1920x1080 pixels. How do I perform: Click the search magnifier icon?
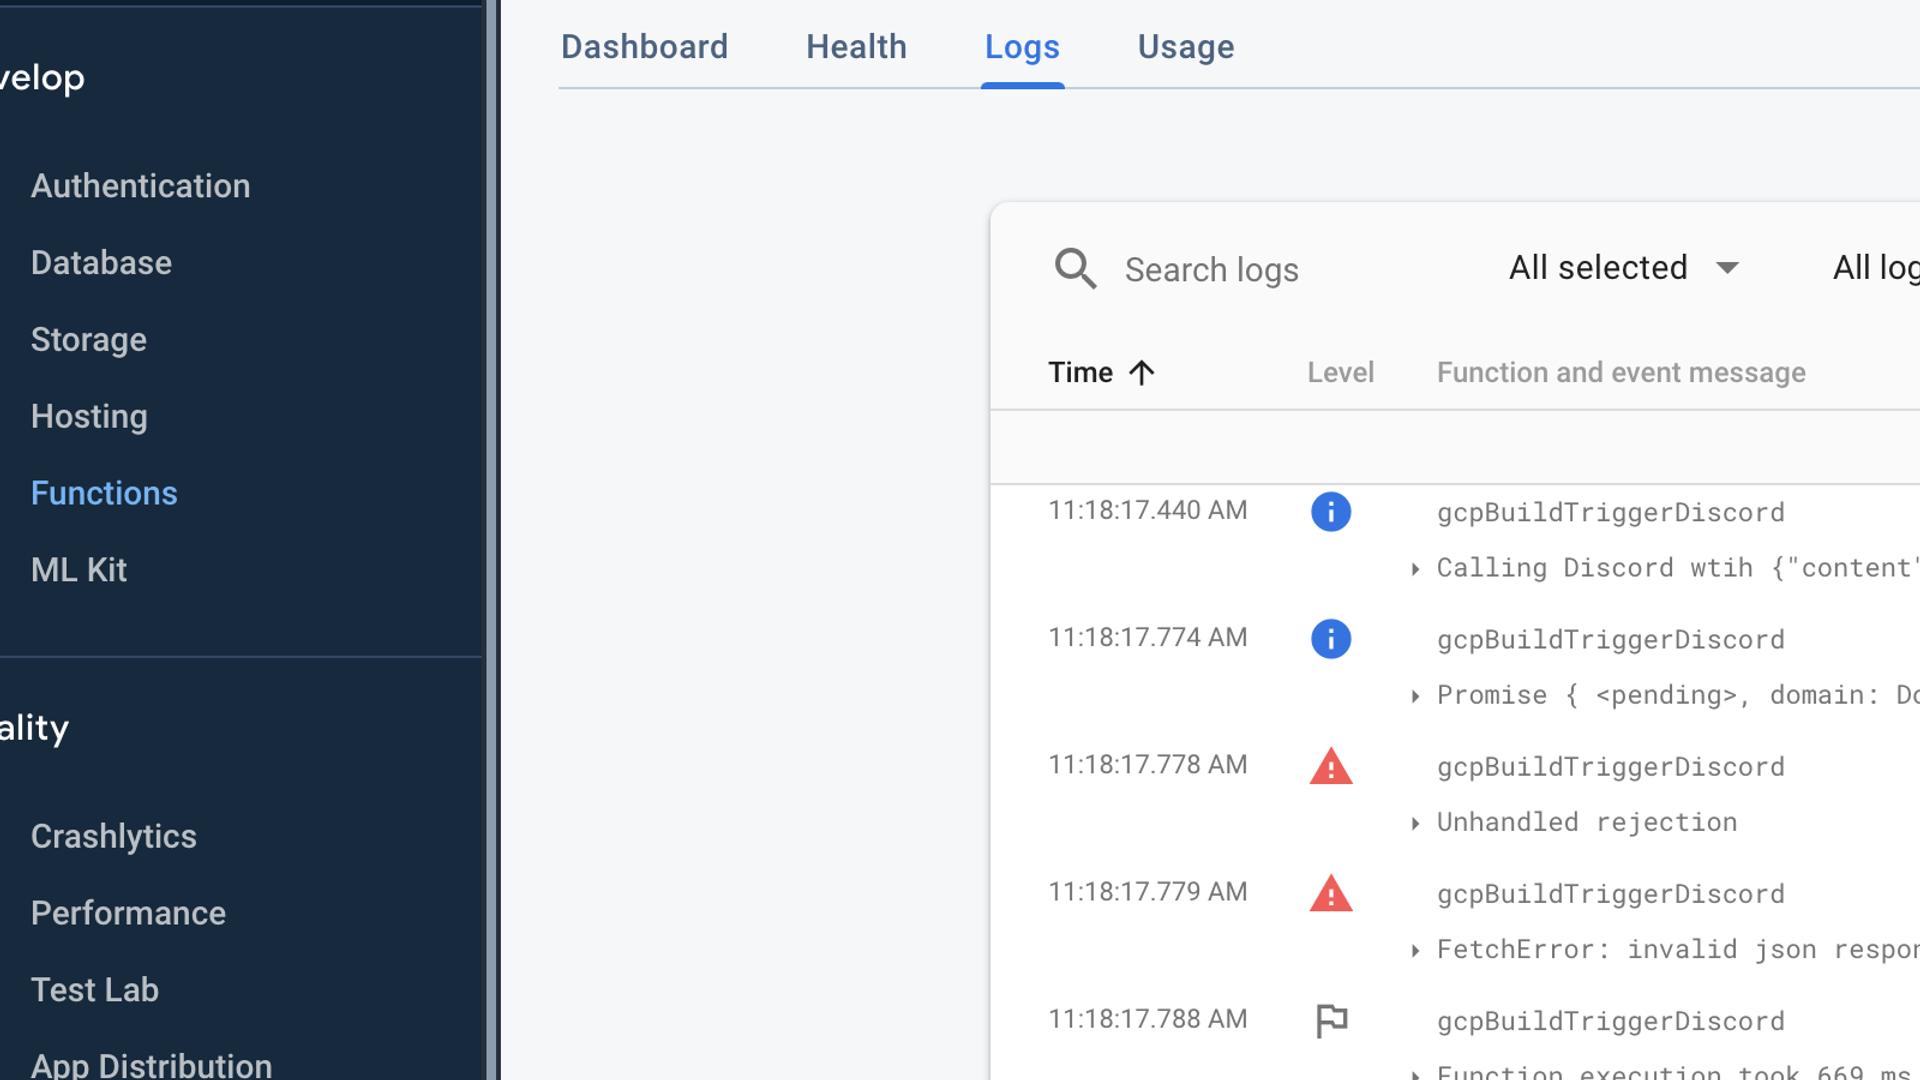point(1075,269)
